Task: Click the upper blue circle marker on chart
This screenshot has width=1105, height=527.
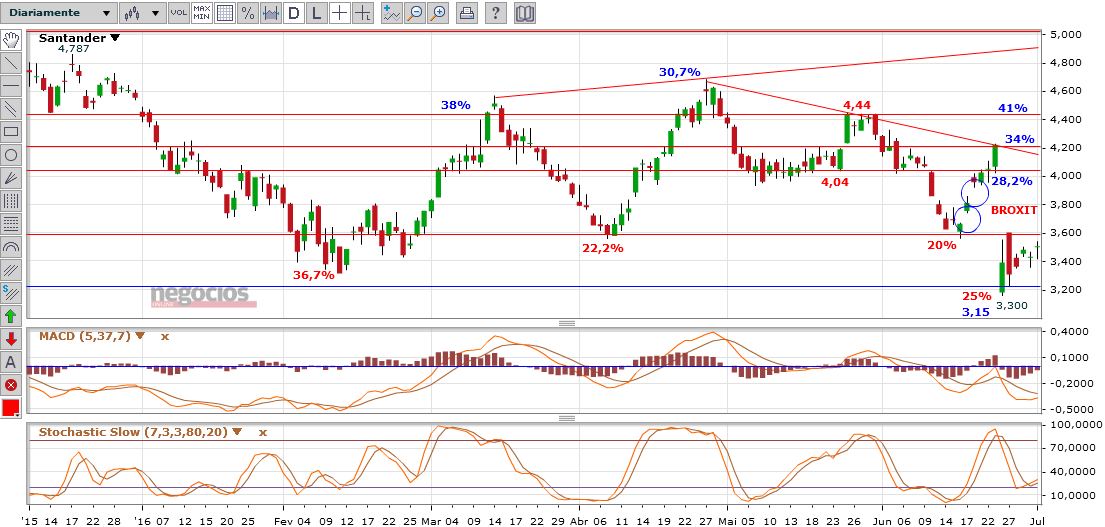Action: tap(977, 192)
